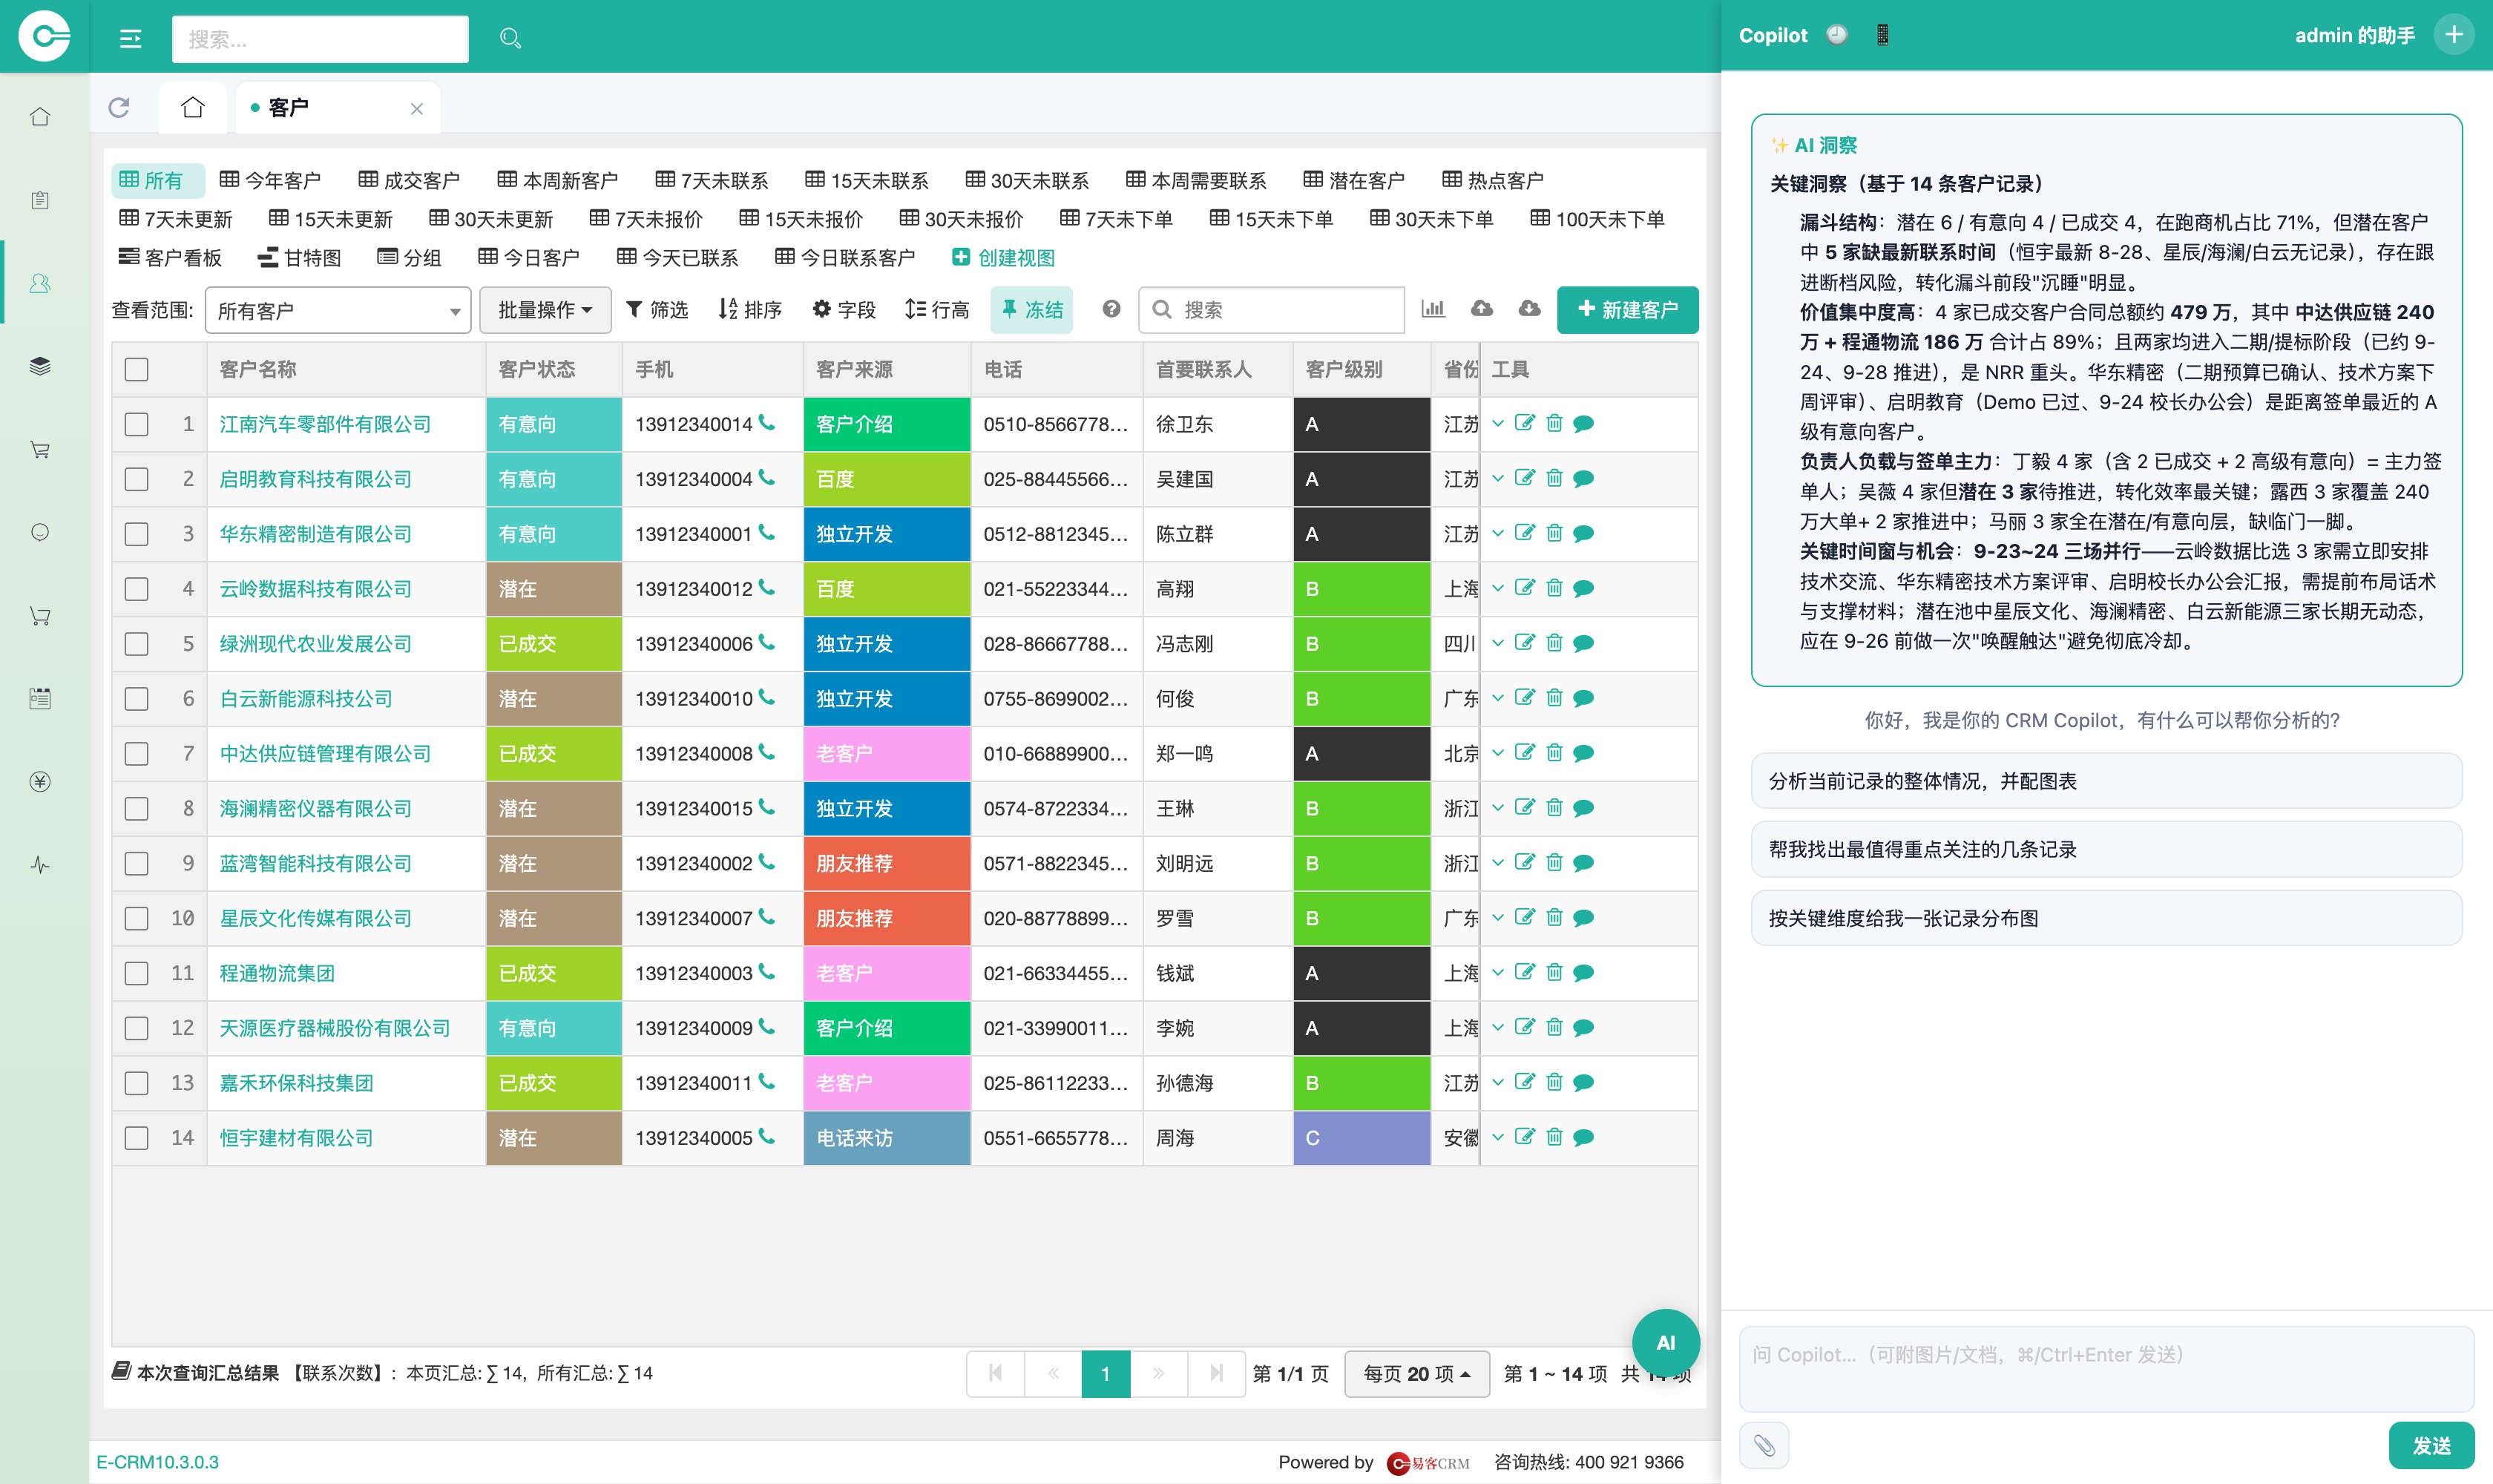Open the pulse activity icon in sidebar
This screenshot has height=1484, width=2493.
coord(40,864)
